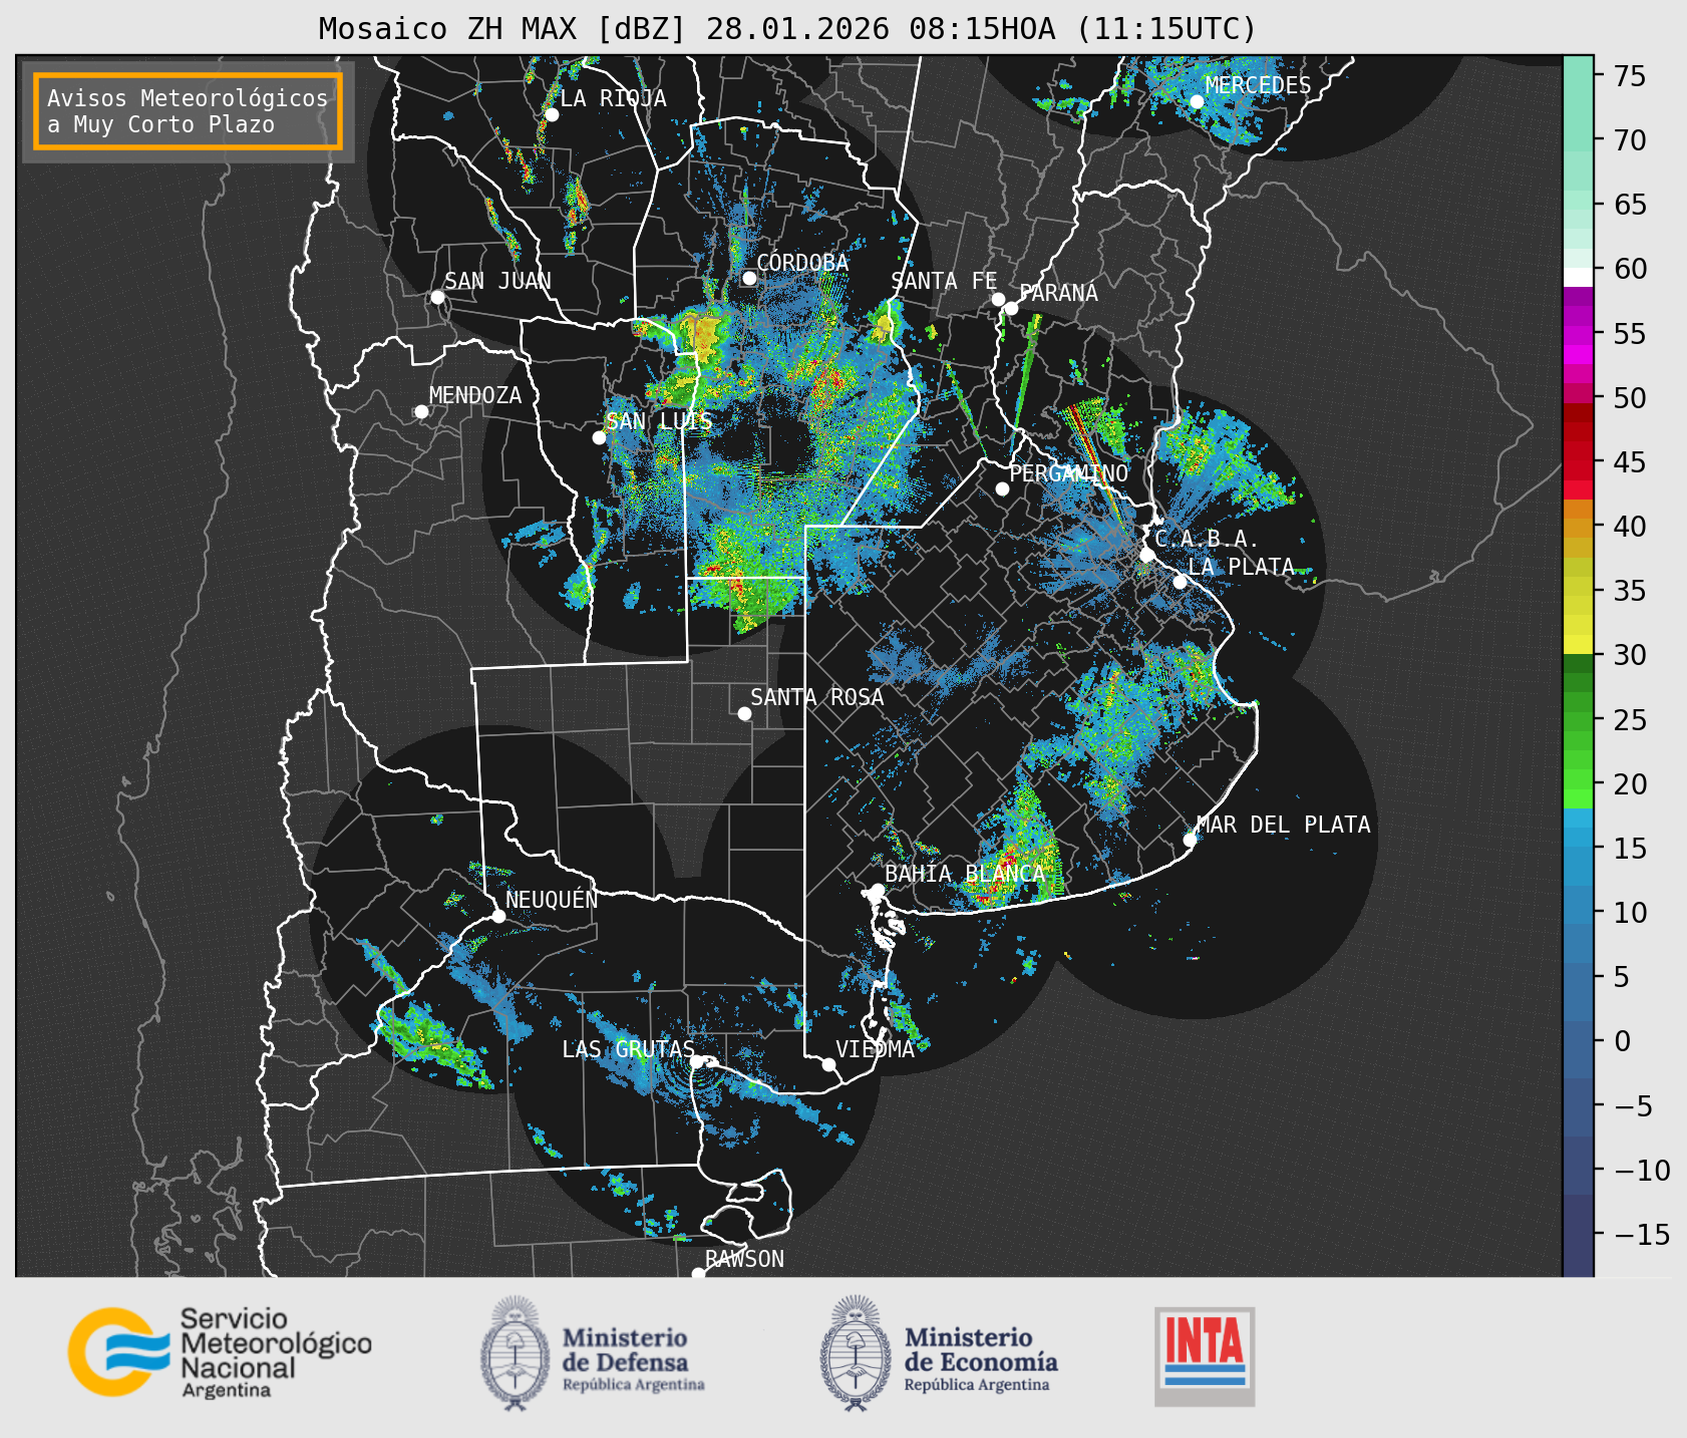Screen dimensions: 1687x1438
Task: Click the Santa Rosa city marker
Action: (744, 713)
